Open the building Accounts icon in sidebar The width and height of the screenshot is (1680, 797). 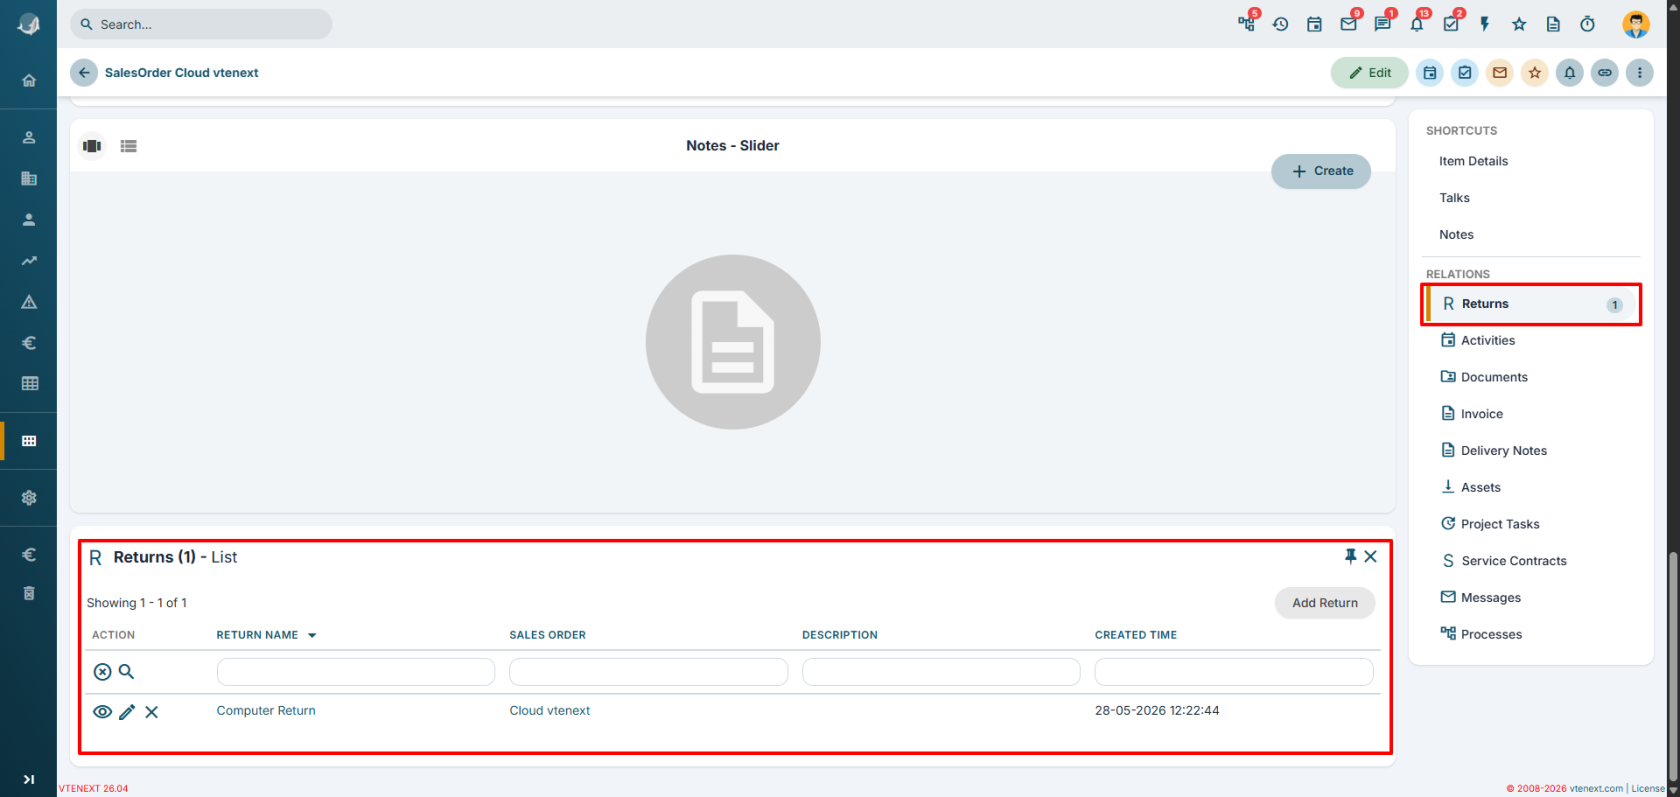[x=29, y=178]
